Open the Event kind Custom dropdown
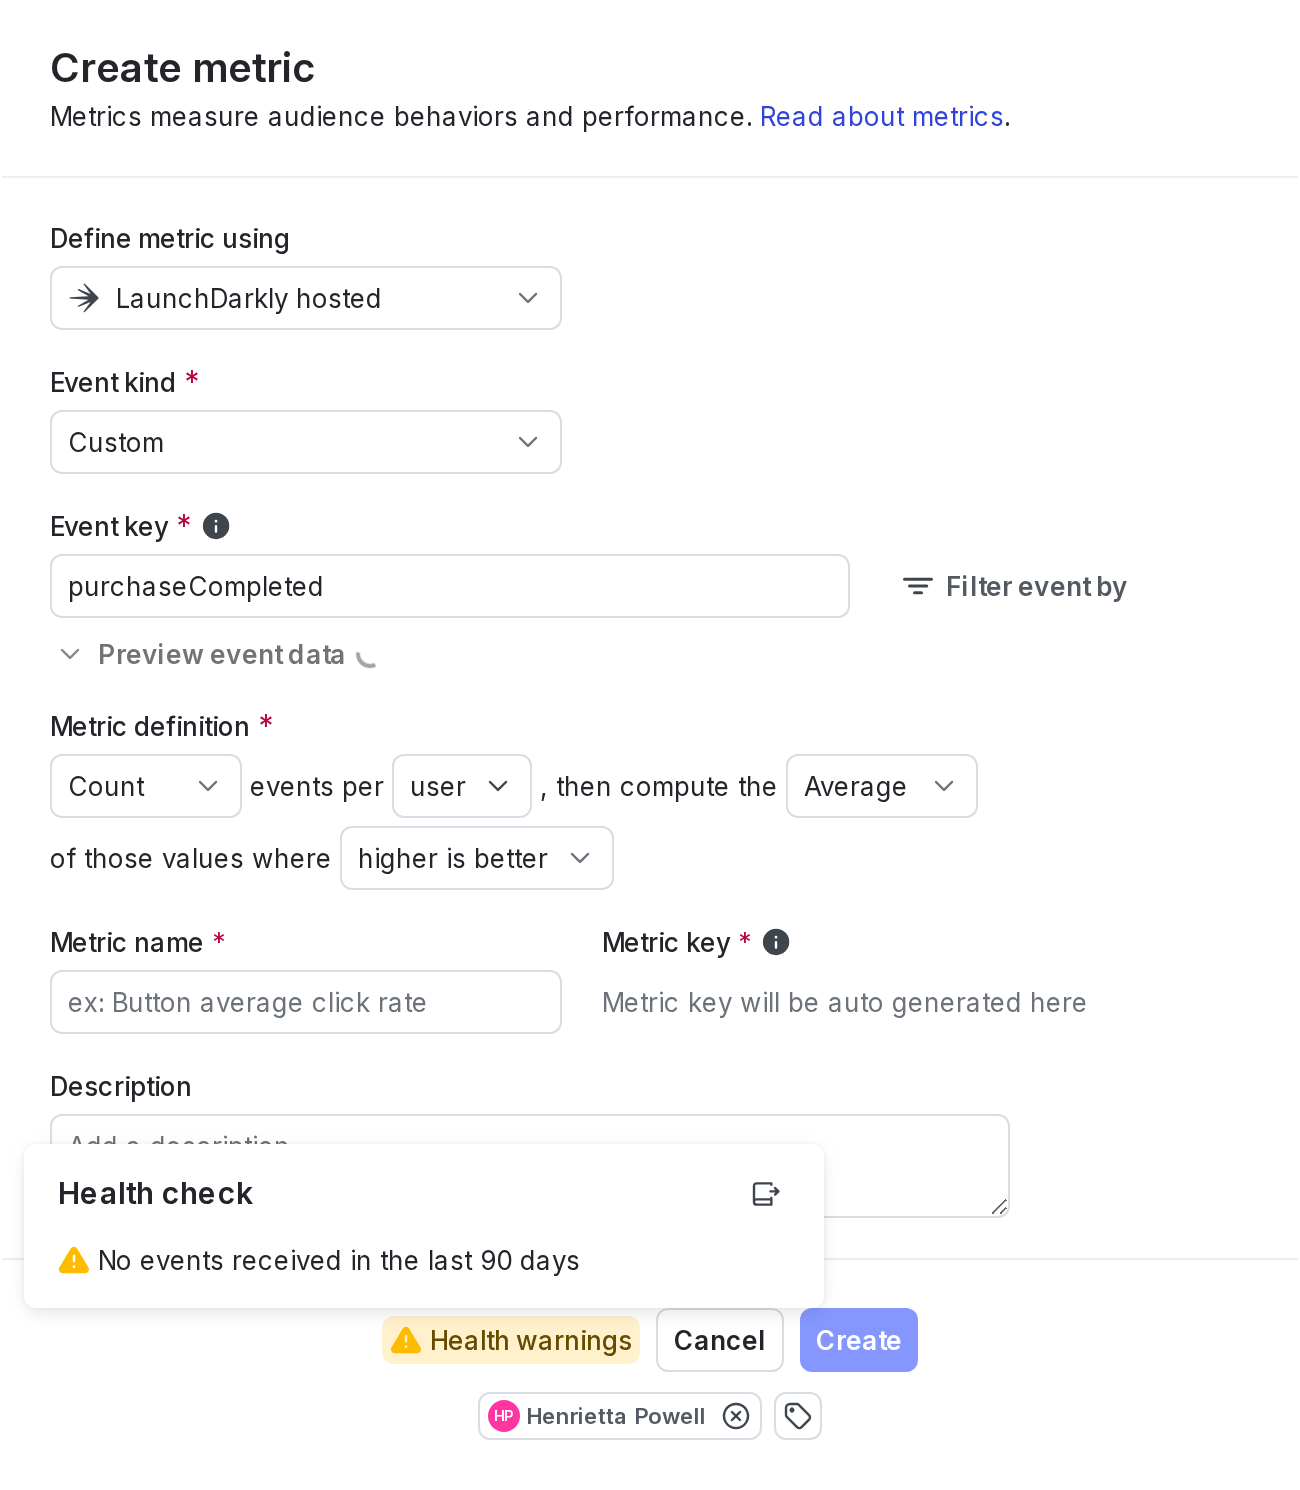The width and height of the screenshot is (1300, 1490). coord(306,442)
